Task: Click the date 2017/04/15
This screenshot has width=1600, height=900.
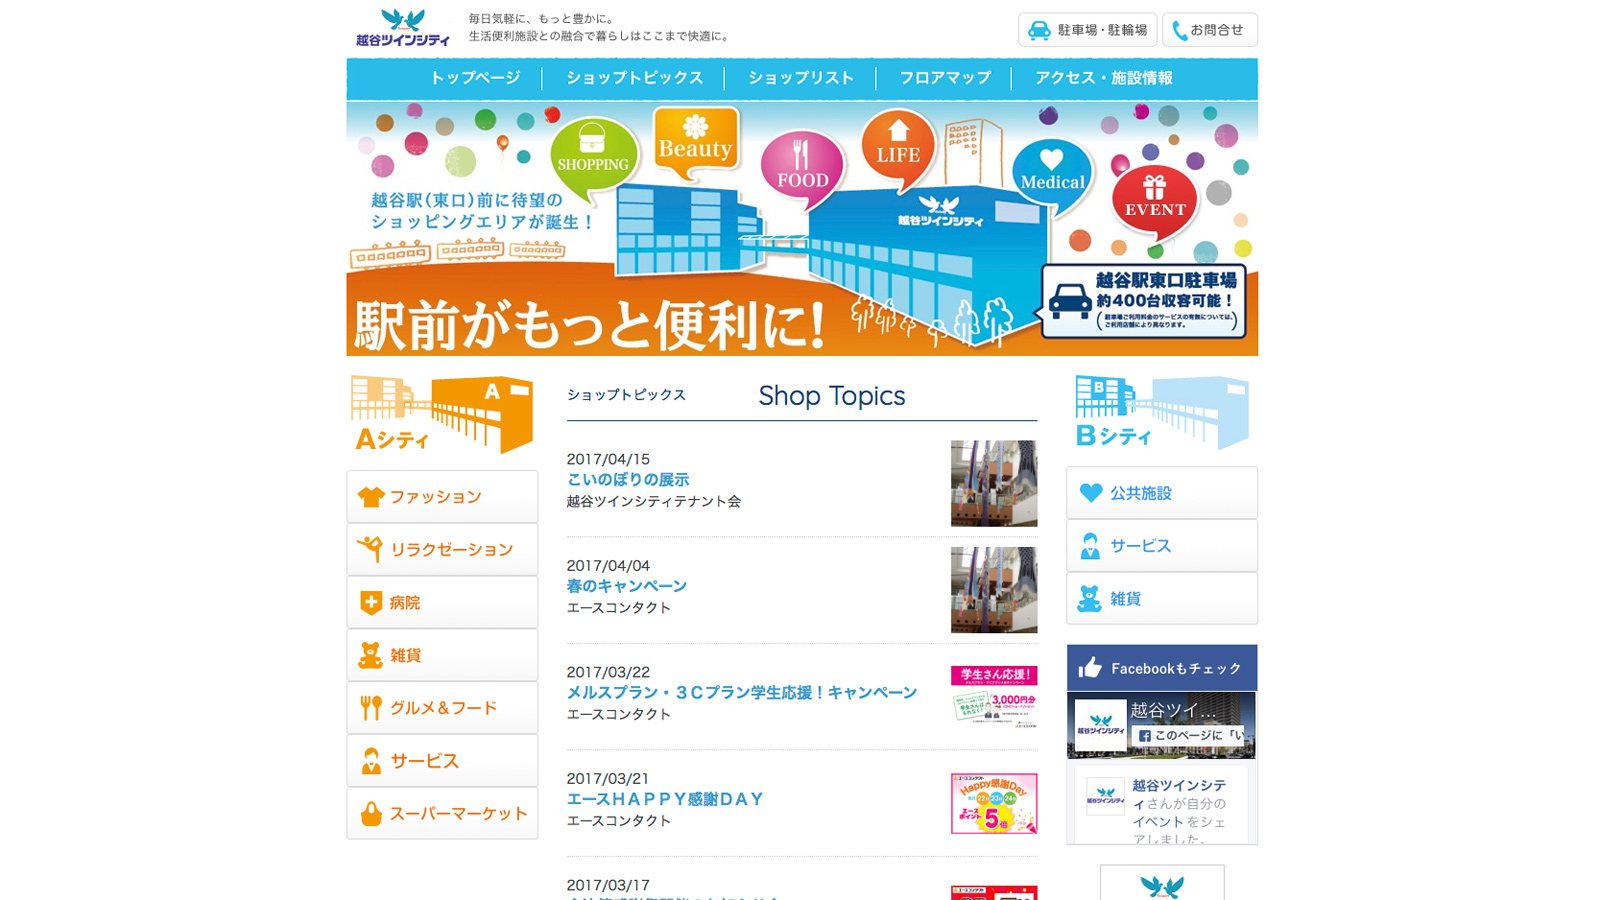Action: (x=608, y=459)
